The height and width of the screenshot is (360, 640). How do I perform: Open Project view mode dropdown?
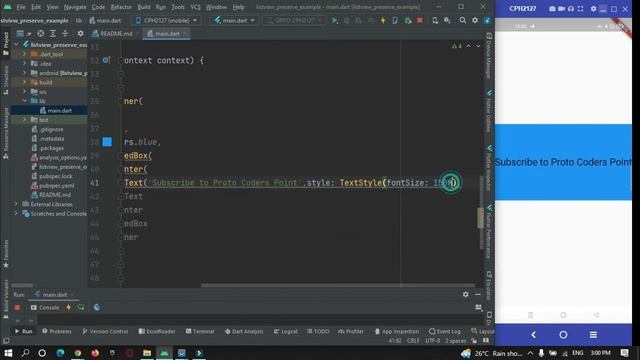23,33
